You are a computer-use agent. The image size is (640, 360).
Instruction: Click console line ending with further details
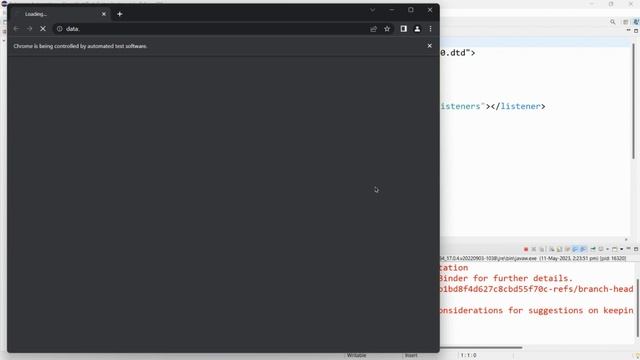pos(506,278)
